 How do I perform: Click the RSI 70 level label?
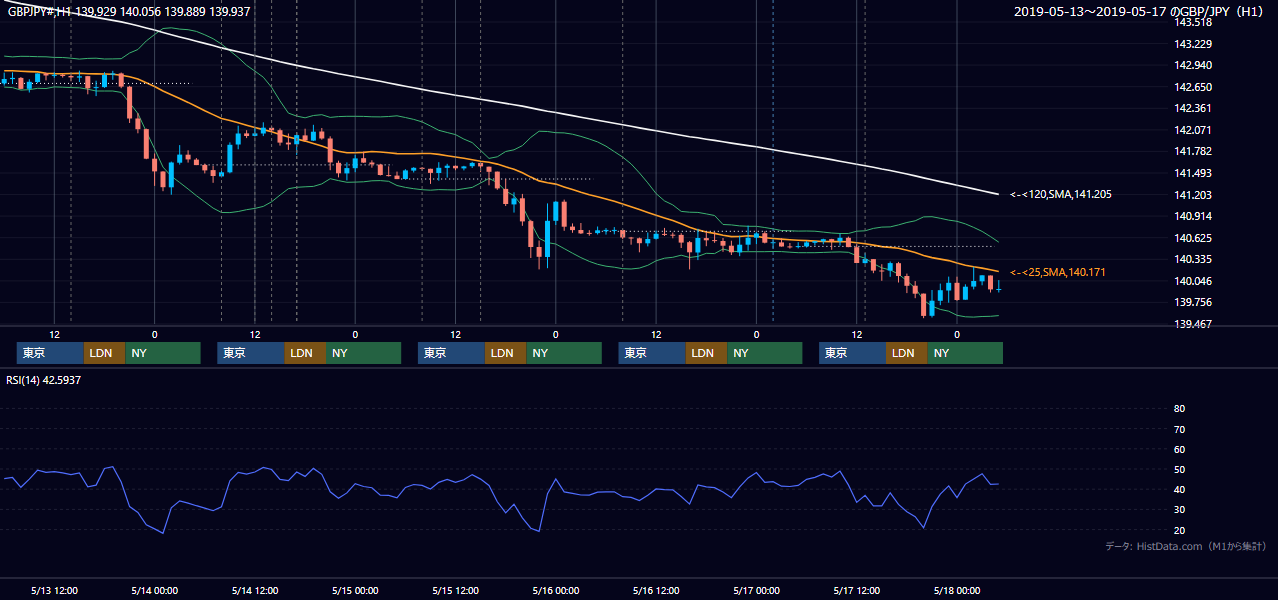(x=1179, y=429)
